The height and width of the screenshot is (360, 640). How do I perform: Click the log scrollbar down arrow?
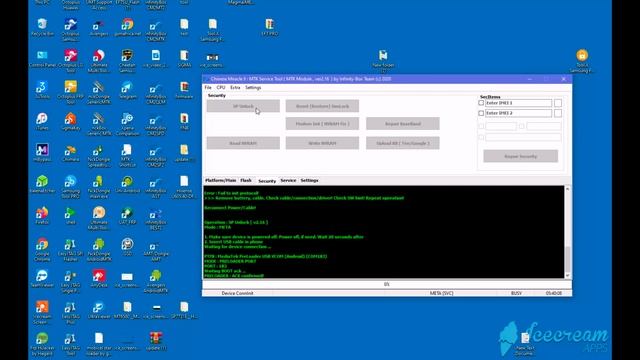[x=567, y=276]
